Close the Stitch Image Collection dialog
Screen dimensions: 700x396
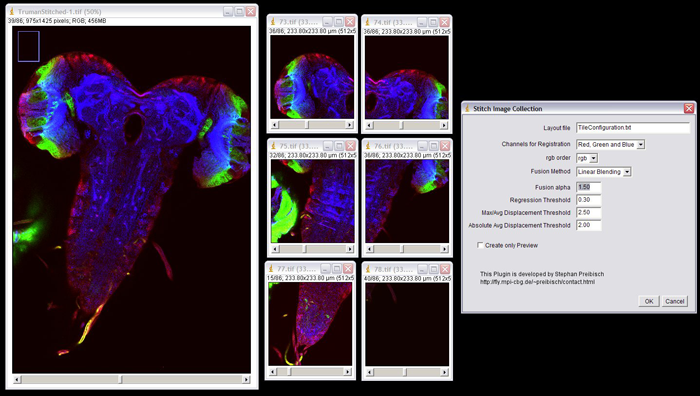coord(689,108)
